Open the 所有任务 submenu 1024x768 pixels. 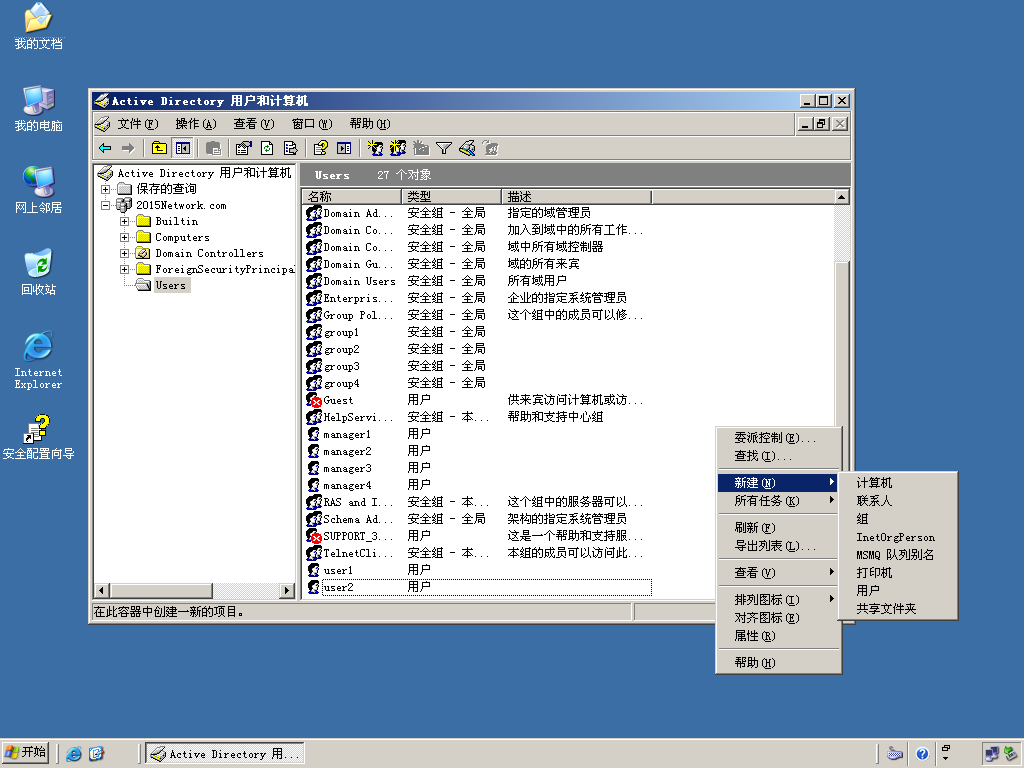coord(777,501)
